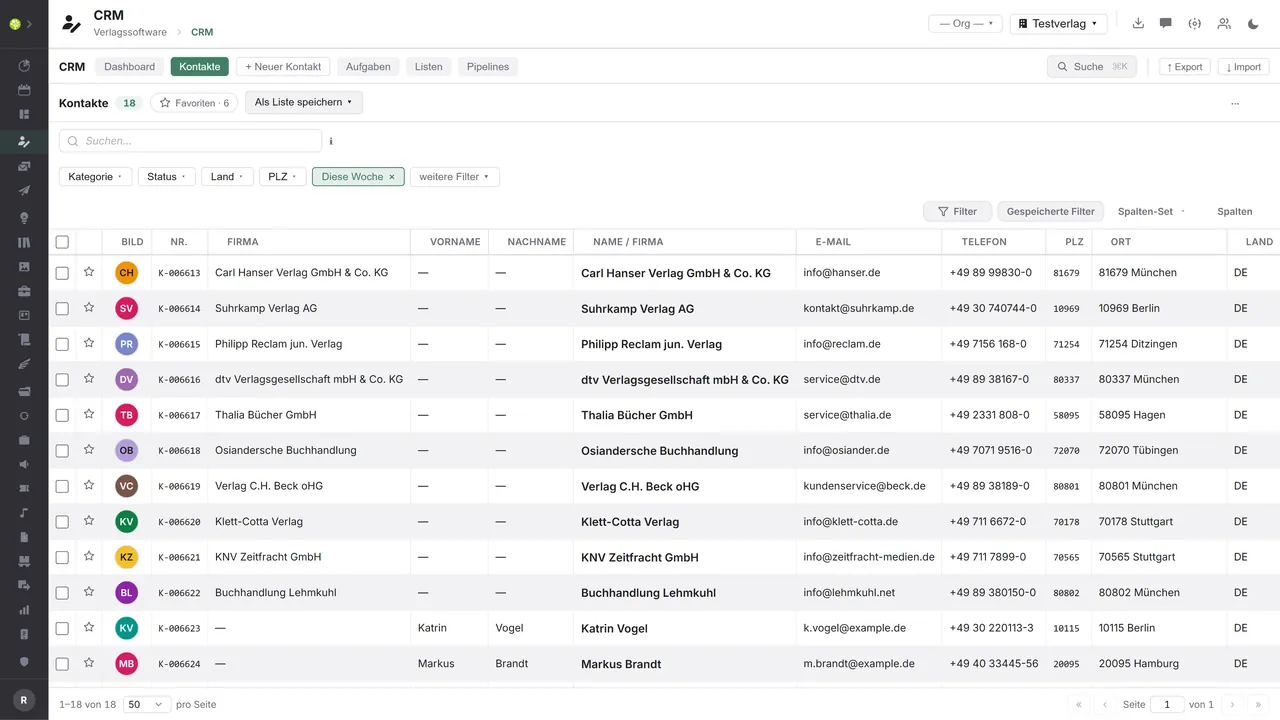Switch to the Dashboard tab
The image size is (1280, 720).
point(130,67)
